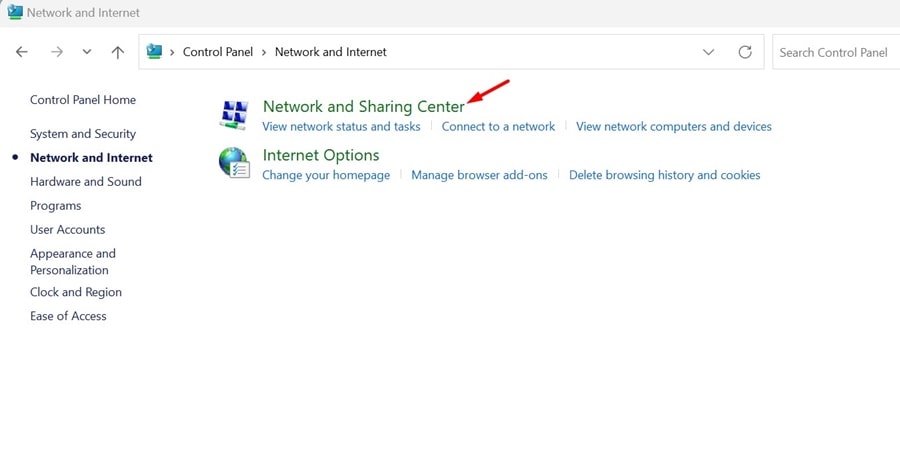Screen dimensions: 900x465
Task: Go back using the back arrow
Action: click(x=22, y=52)
